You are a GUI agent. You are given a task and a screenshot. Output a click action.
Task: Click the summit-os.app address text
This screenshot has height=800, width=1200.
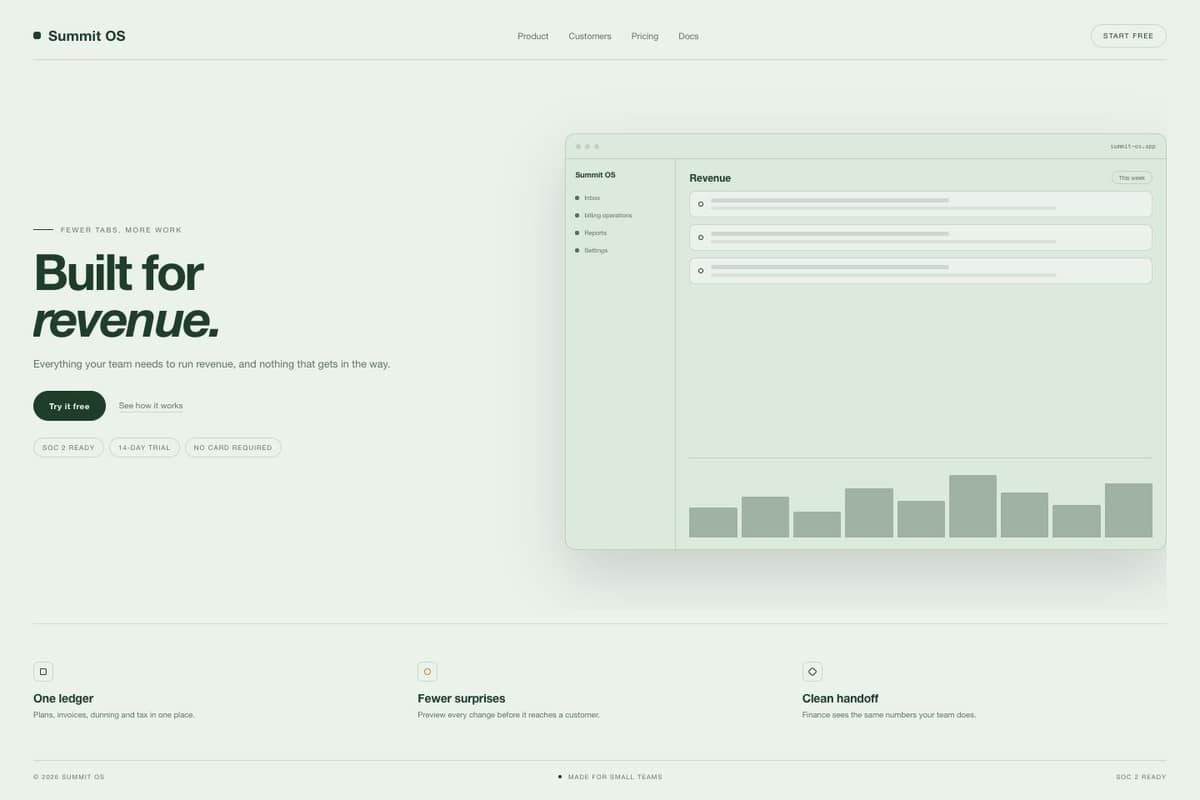point(1132,146)
